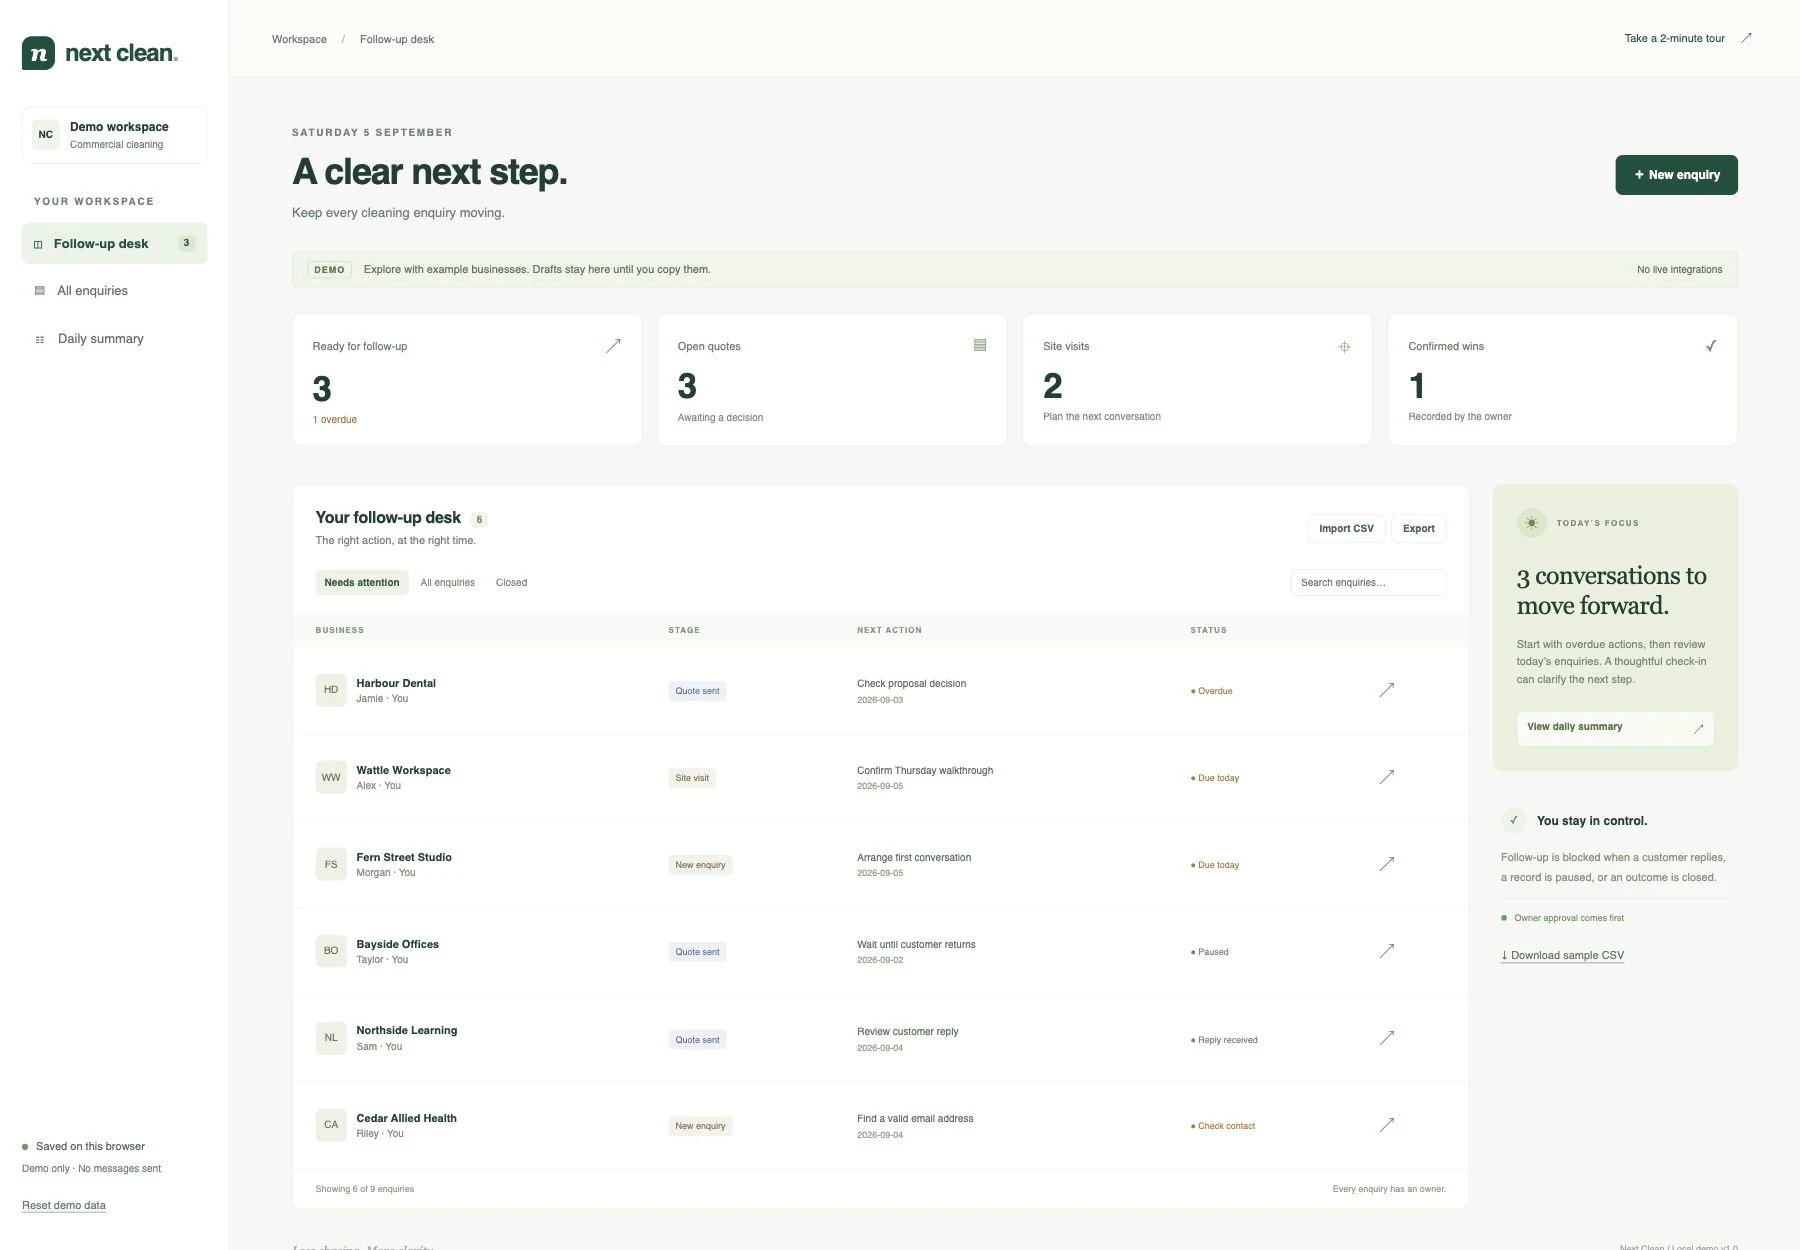Viewport: 1800px width, 1250px height.
Task: Open the Northside Learning row arrow icon
Action: (x=1387, y=1038)
